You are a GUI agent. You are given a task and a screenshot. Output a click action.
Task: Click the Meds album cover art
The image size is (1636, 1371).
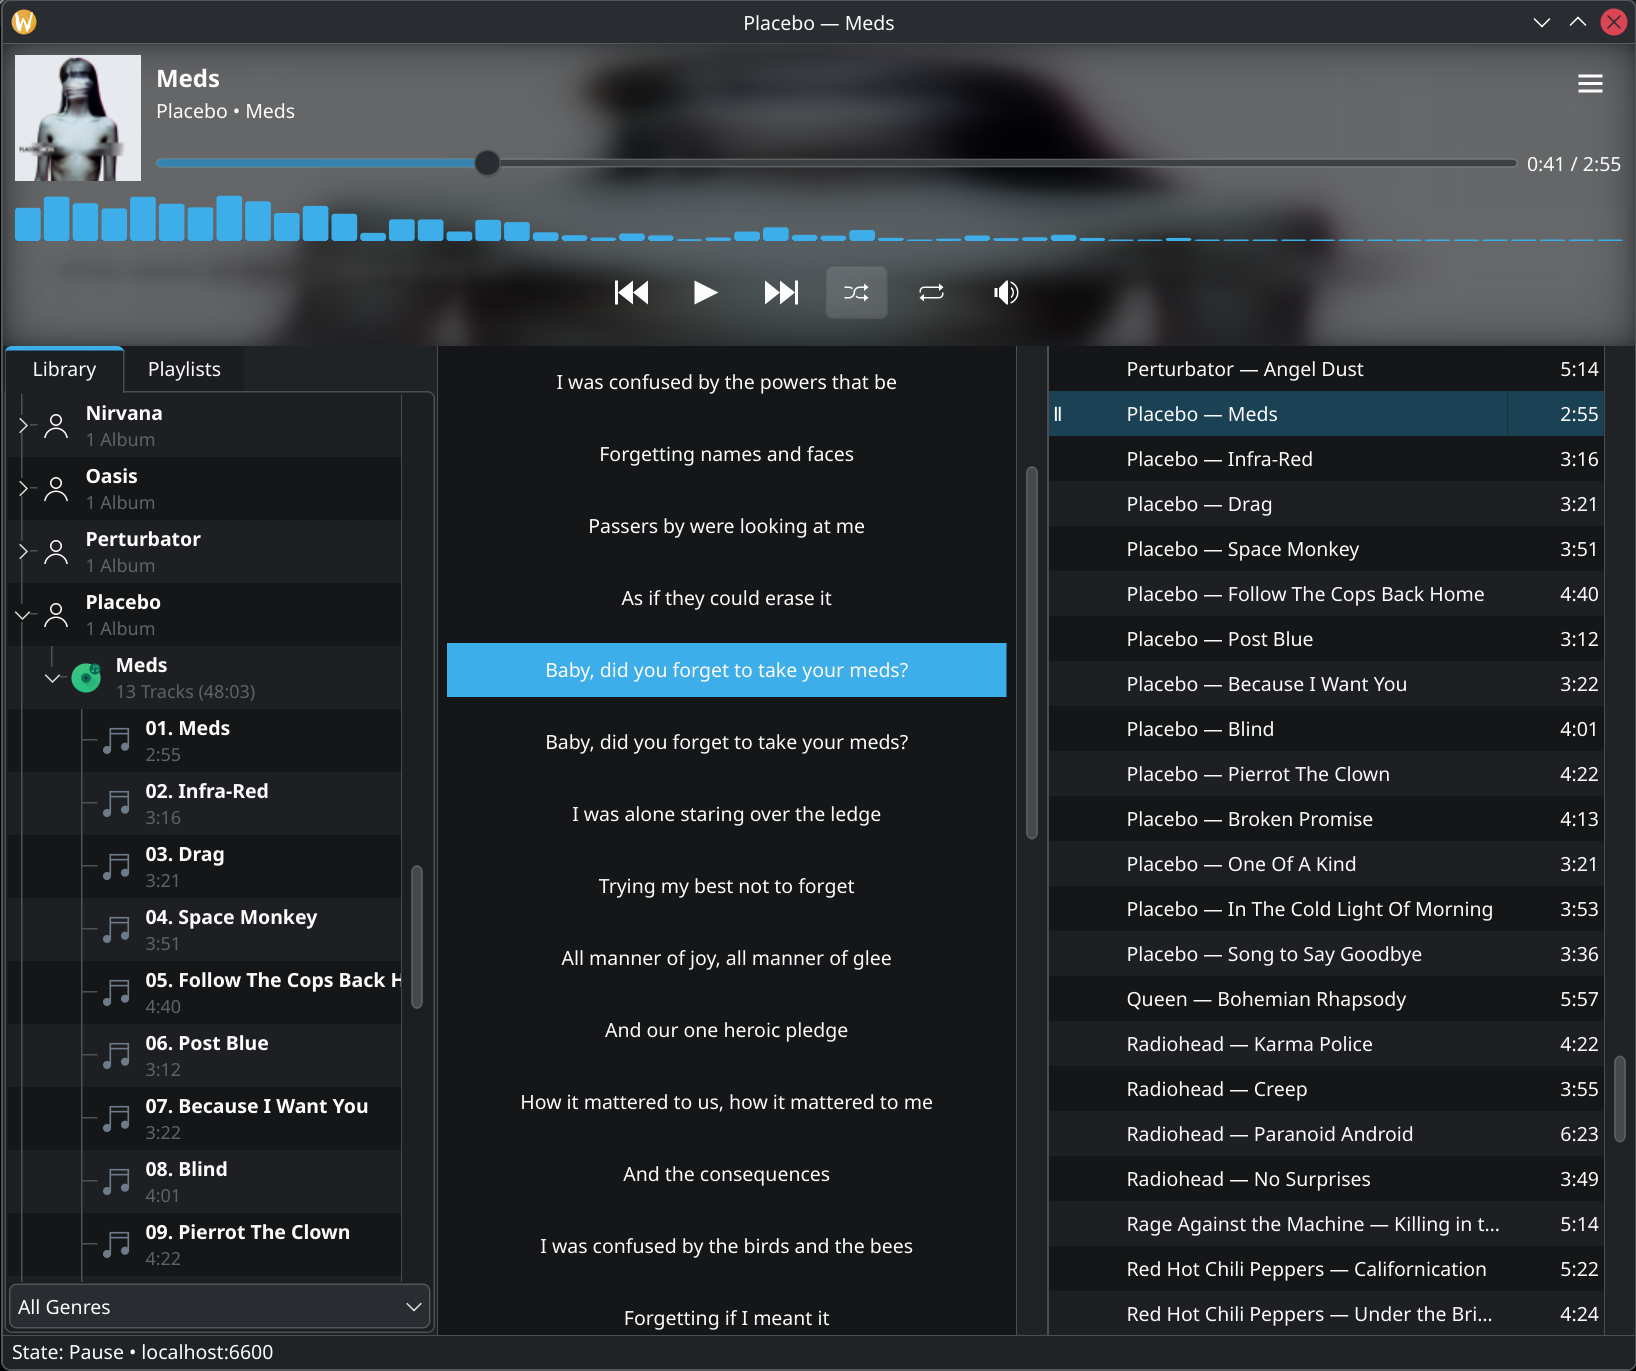(x=78, y=118)
